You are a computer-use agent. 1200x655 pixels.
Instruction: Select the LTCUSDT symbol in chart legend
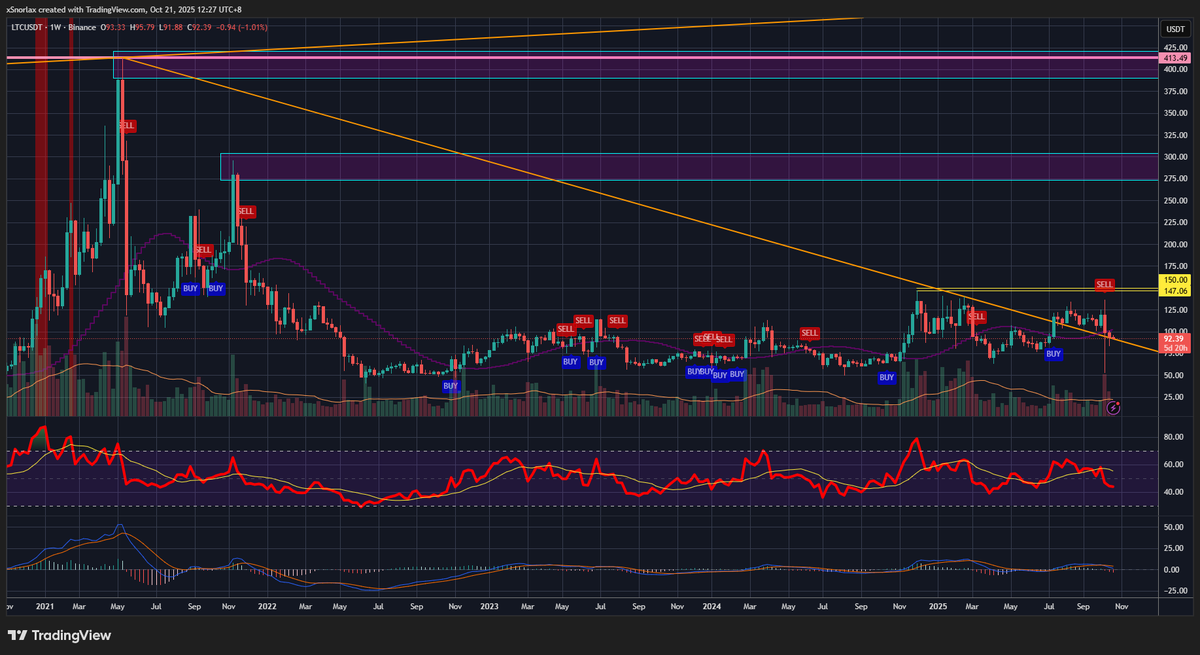click(25, 30)
